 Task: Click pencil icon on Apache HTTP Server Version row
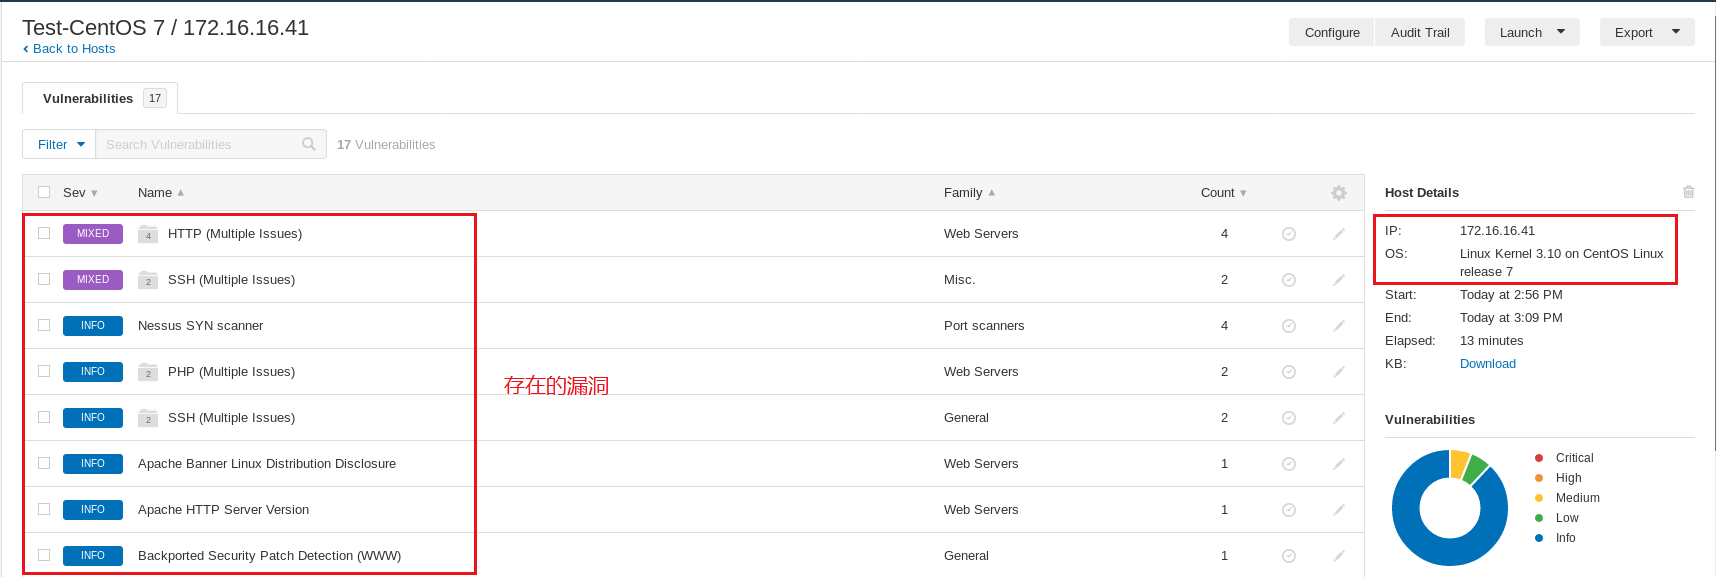click(1339, 510)
